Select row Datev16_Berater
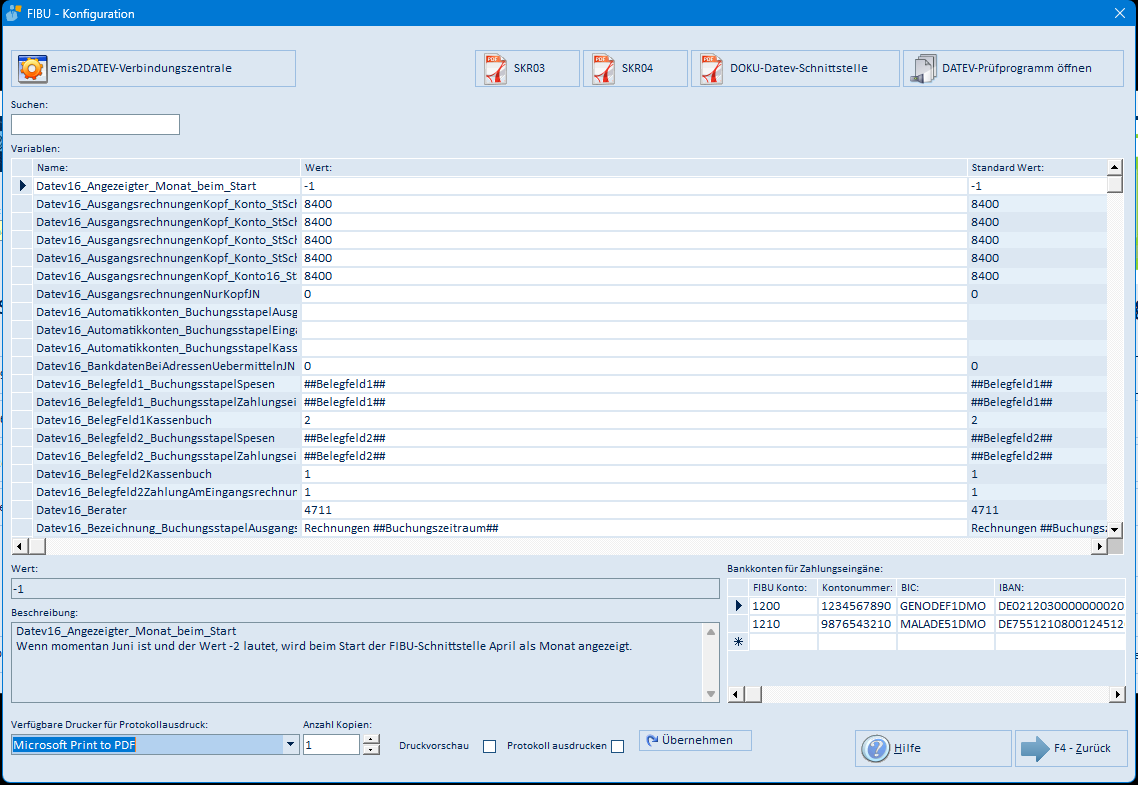1138x785 pixels. pos(167,510)
